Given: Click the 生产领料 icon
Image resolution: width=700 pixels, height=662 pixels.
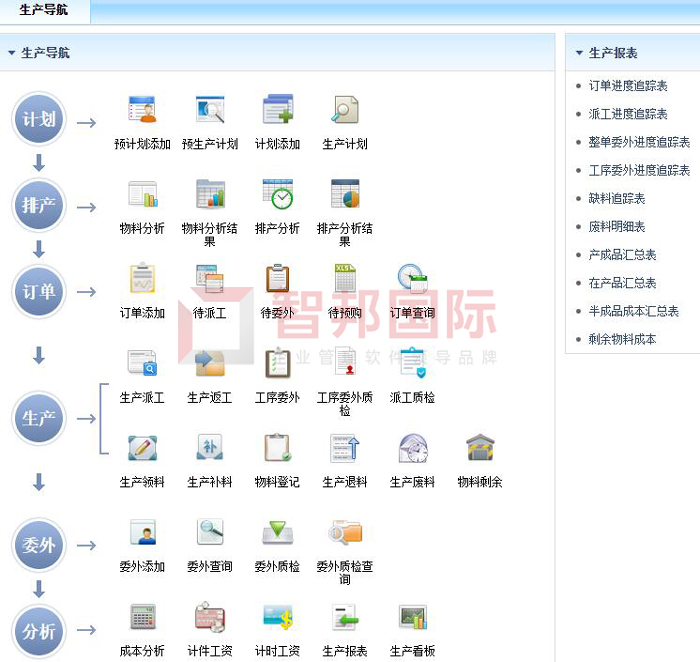Looking at the screenshot, I should 142,447.
